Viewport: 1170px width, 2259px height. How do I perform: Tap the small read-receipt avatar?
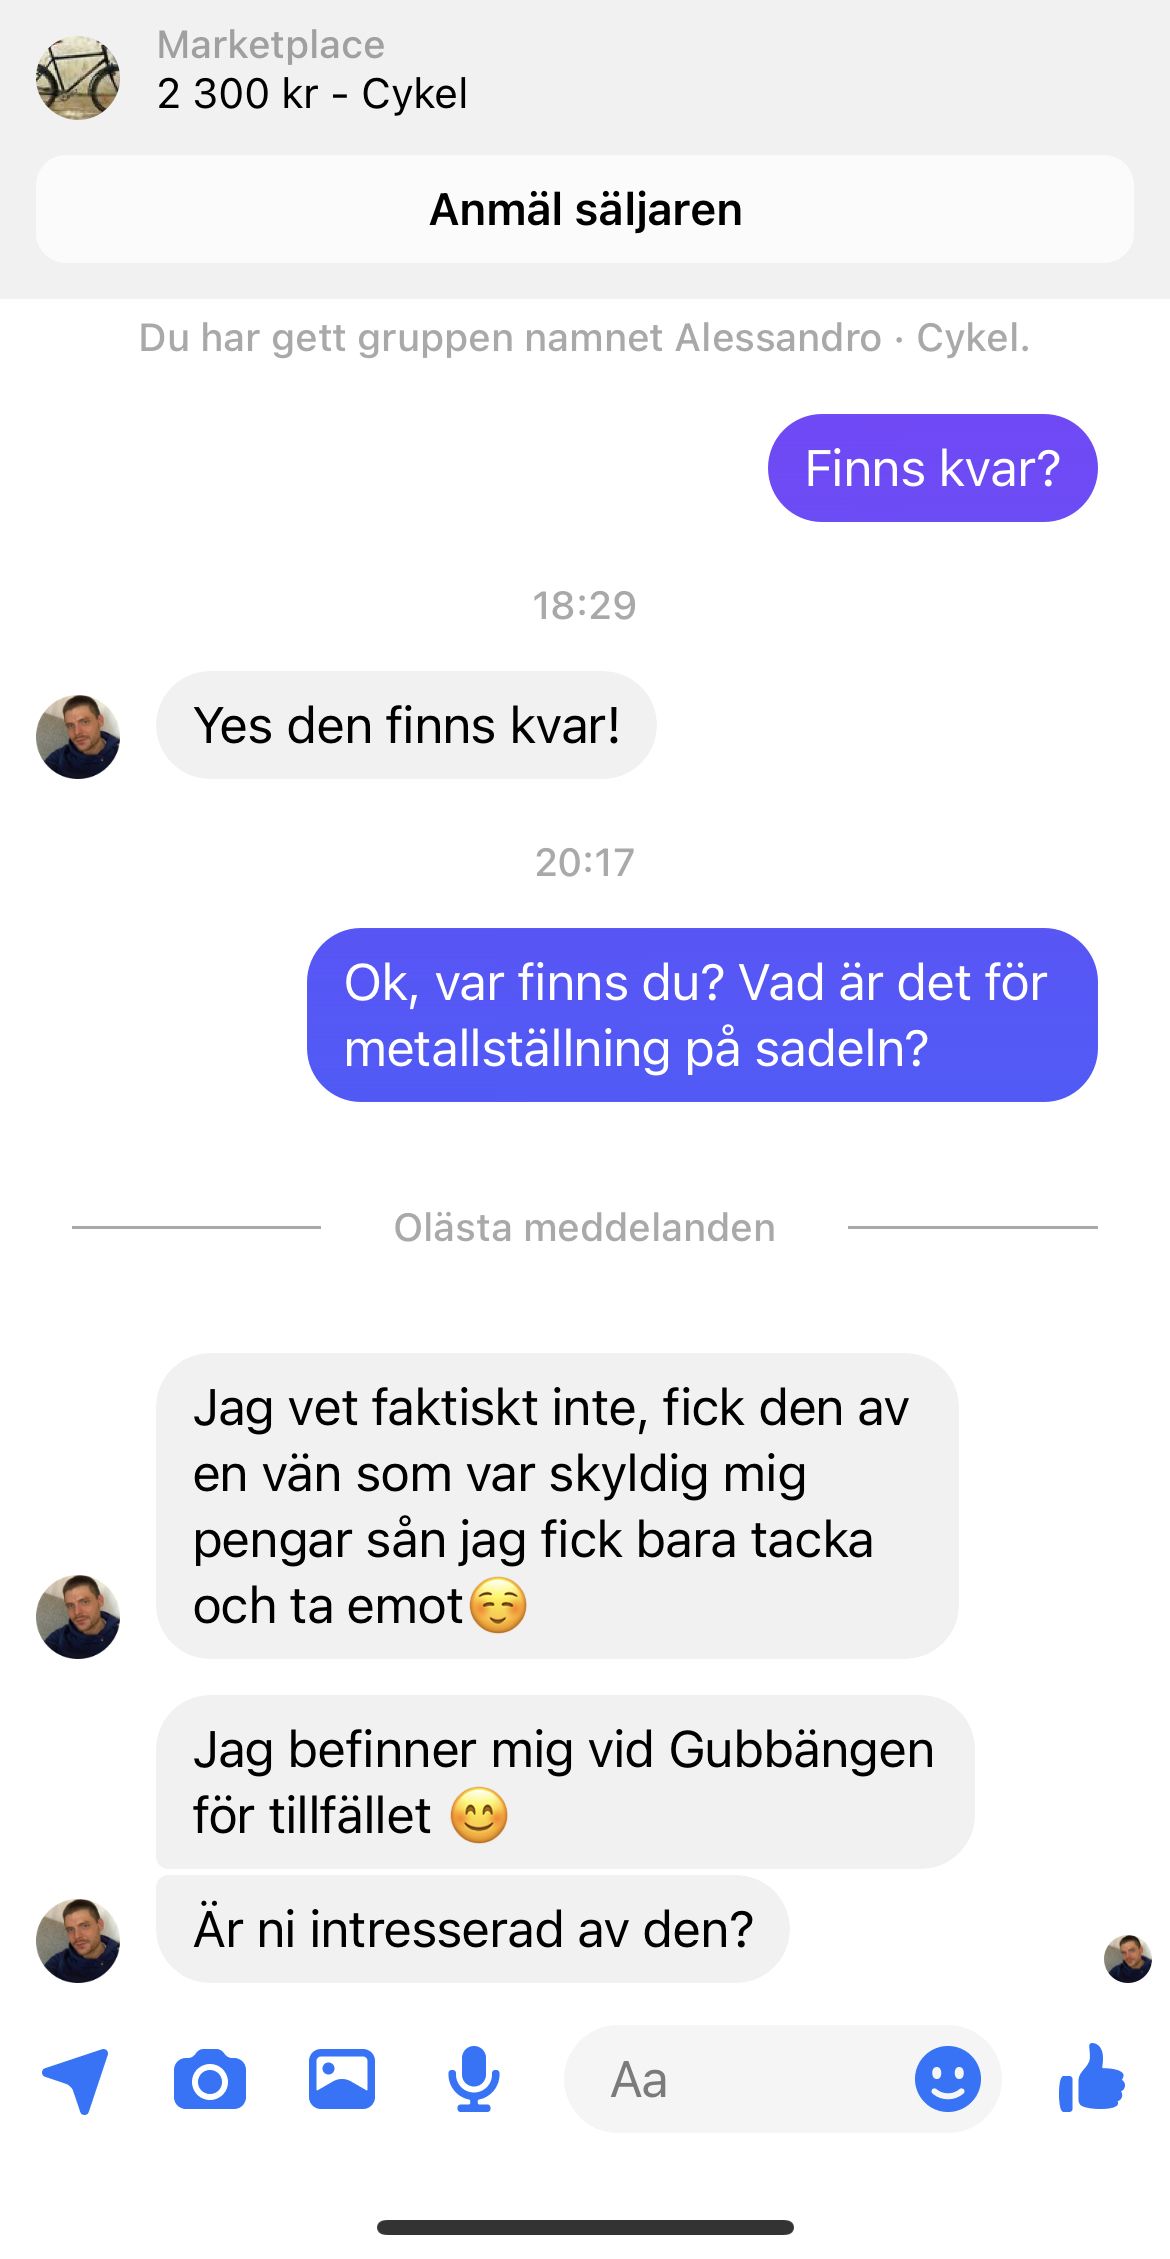[1128, 1958]
